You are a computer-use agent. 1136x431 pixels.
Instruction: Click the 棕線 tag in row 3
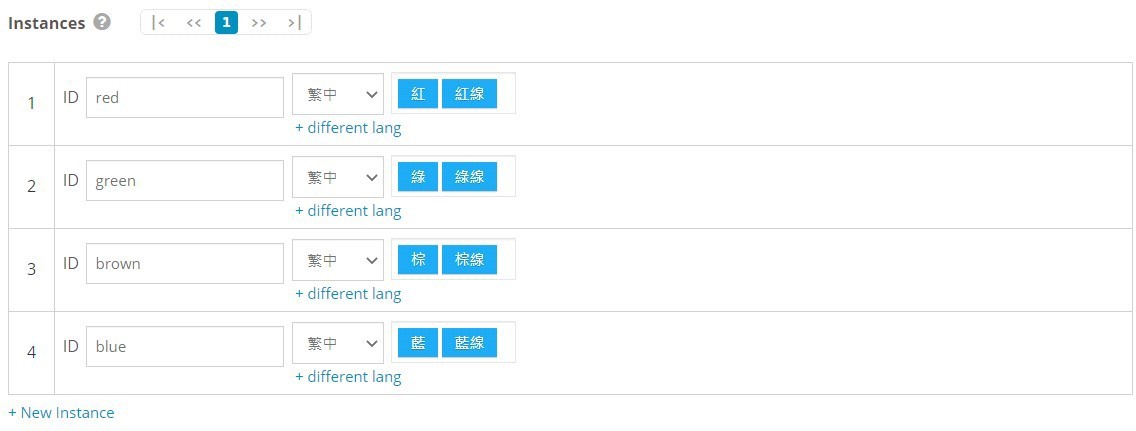(x=469, y=260)
